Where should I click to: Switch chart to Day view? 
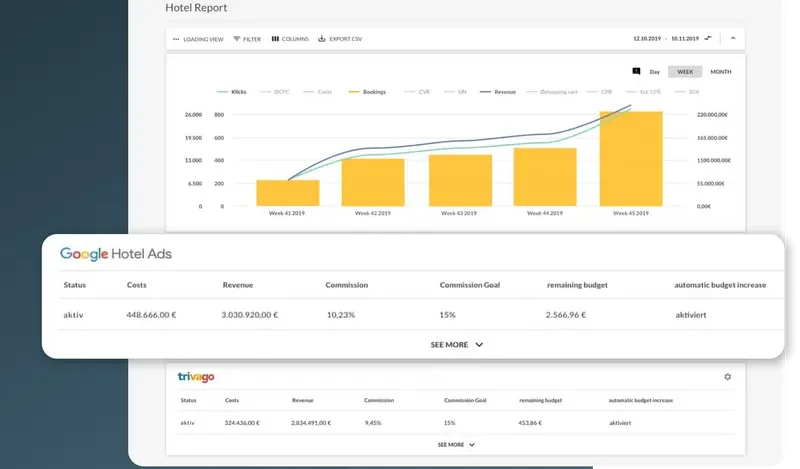[x=655, y=72]
